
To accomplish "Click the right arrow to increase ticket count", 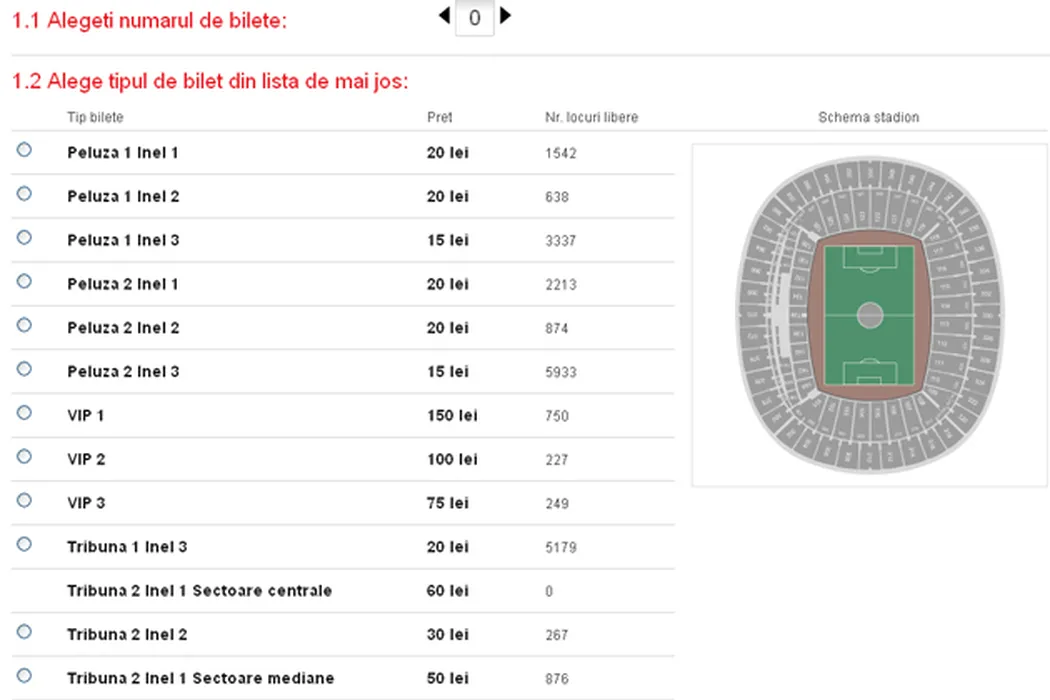I will click(505, 15).
